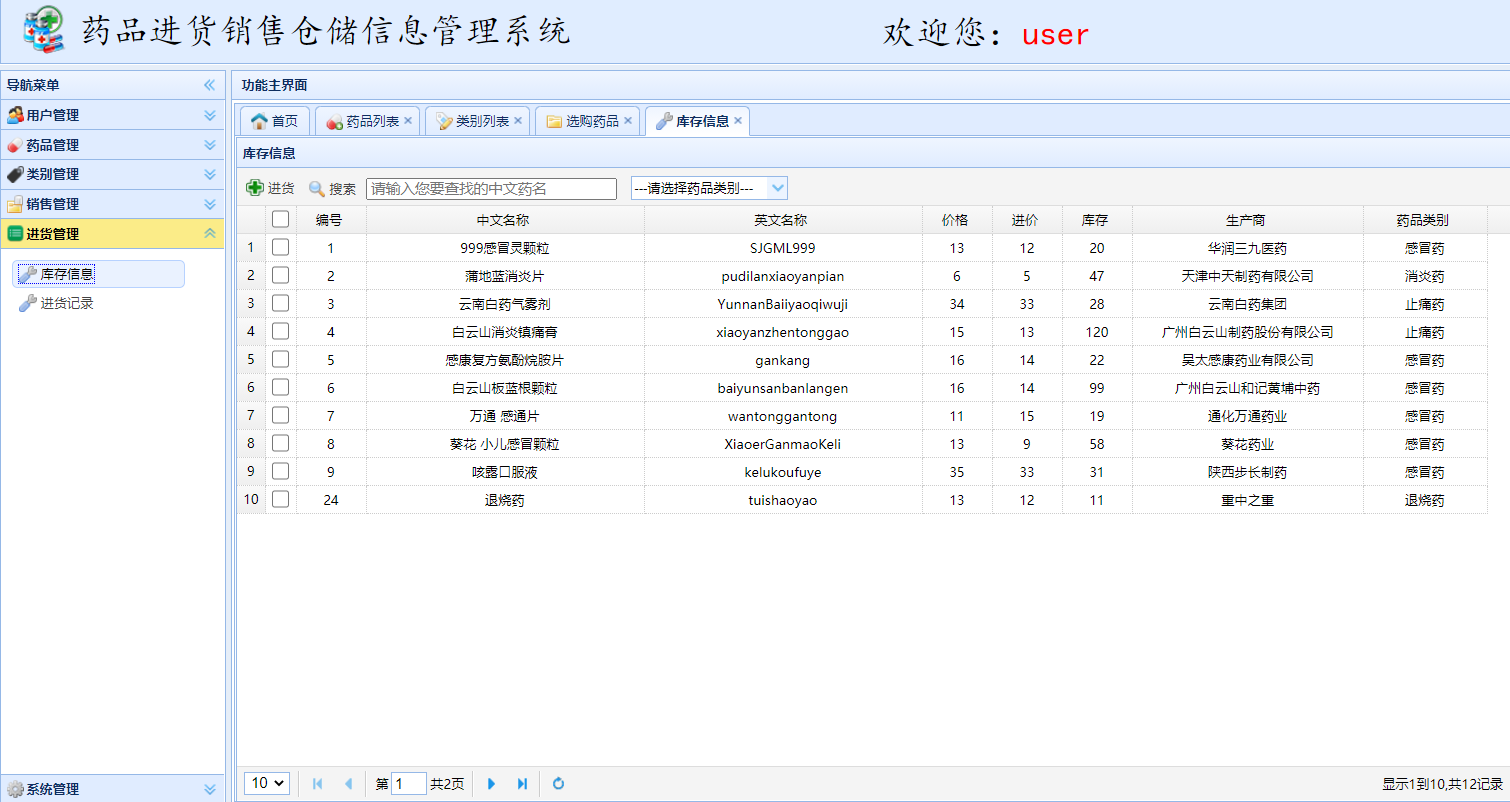The width and height of the screenshot is (1510, 802).
Task: Click the key icon beside 库存信息 in sidebar
Action: pyautogui.click(x=27, y=273)
